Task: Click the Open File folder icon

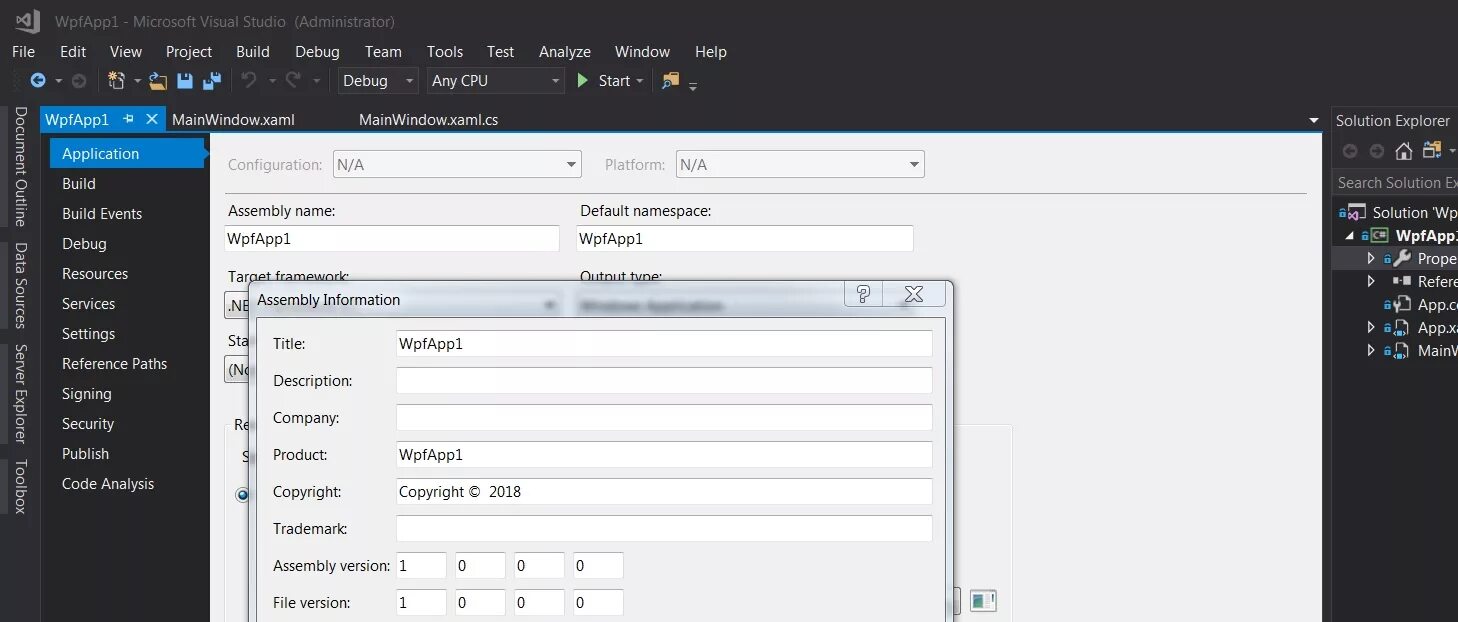Action: click(x=158, y=81)
